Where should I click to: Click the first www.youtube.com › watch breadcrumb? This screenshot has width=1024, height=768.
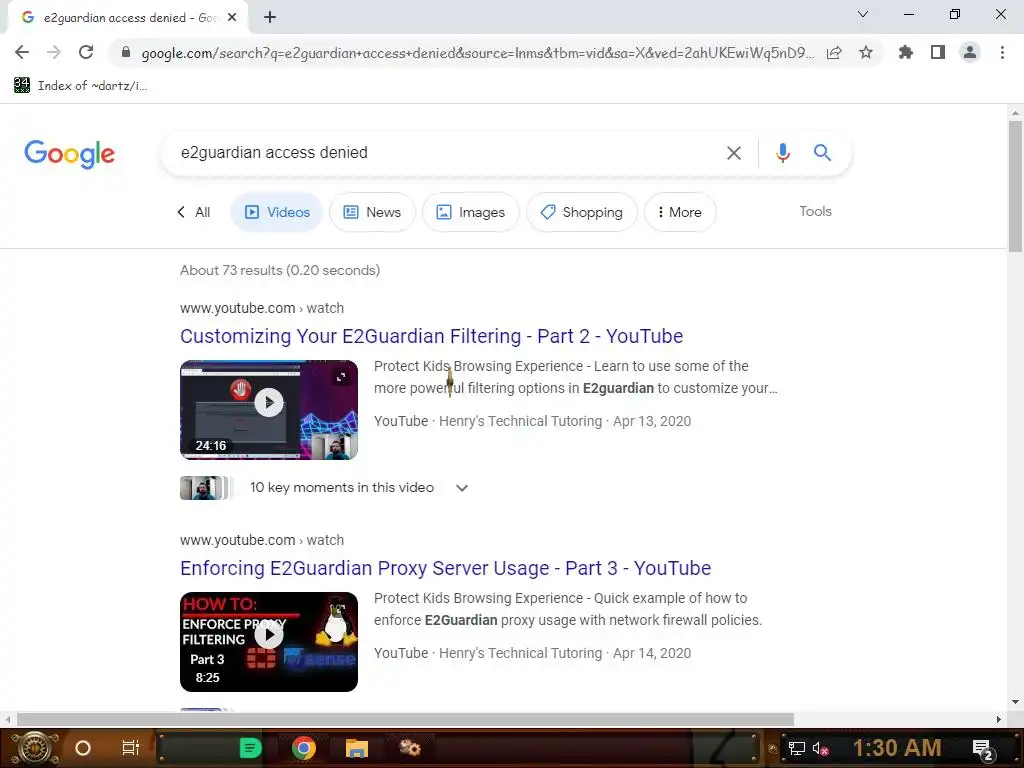tap(262, 308)
